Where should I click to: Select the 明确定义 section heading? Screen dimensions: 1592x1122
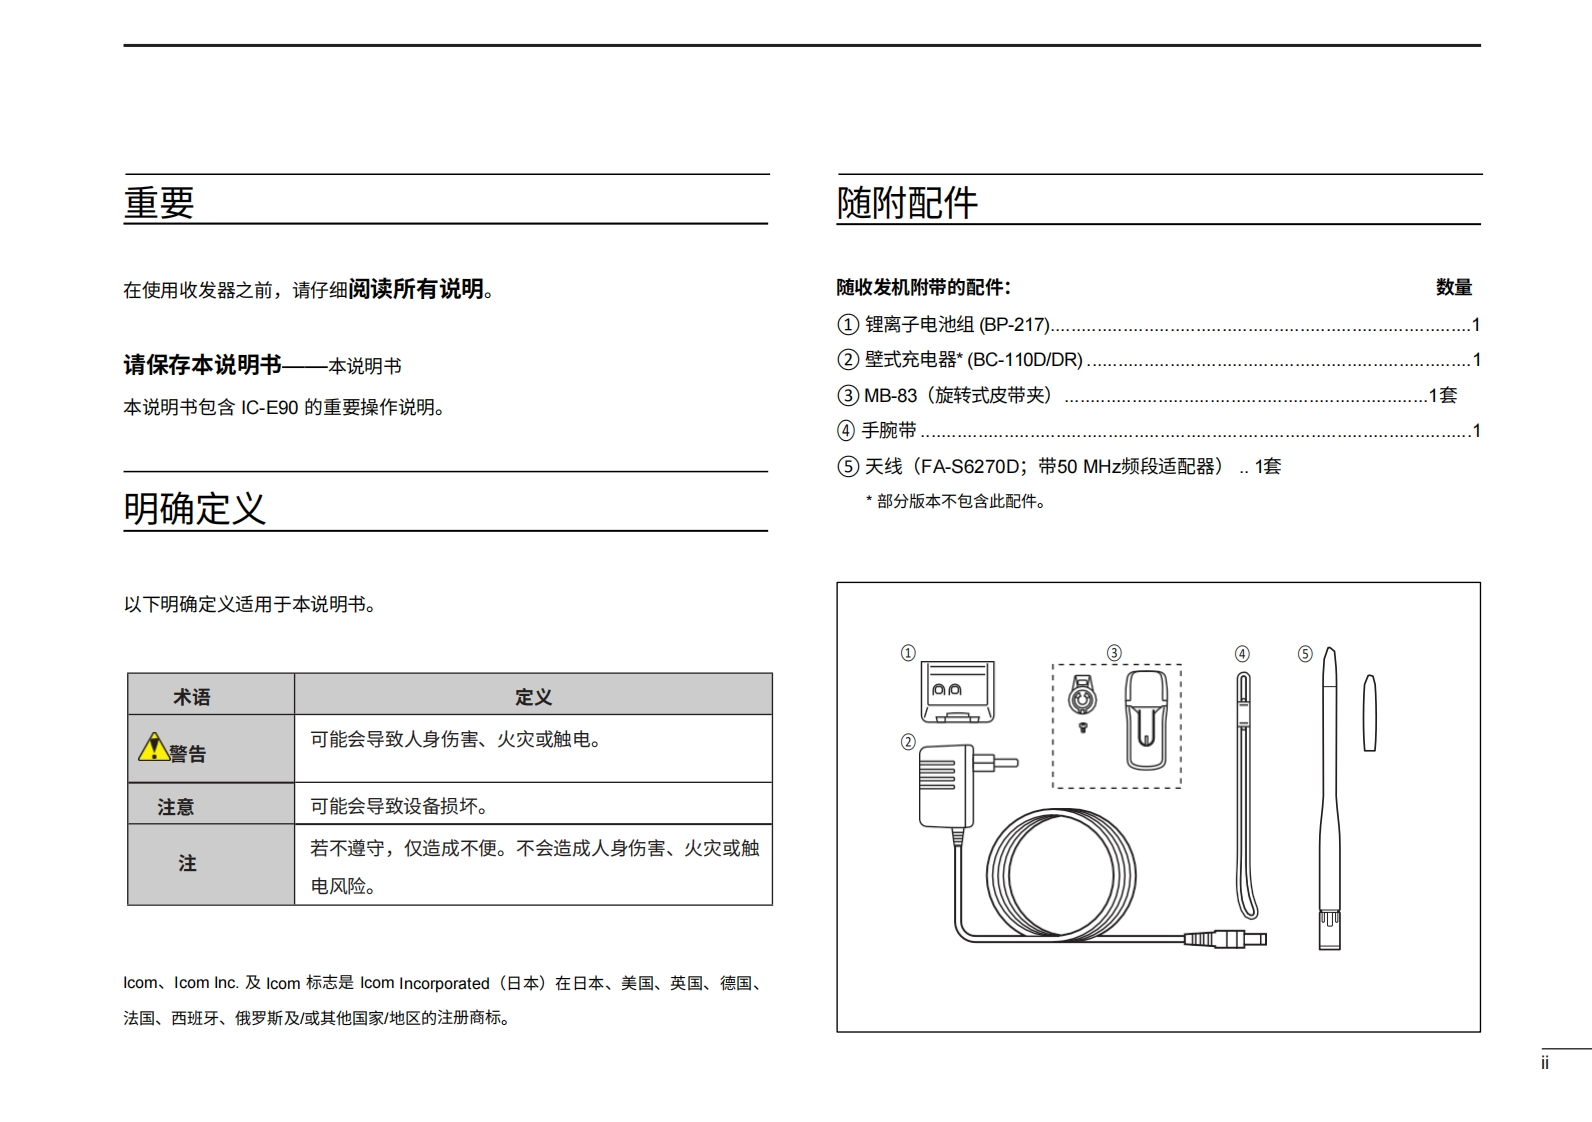(x=195, y=508)
